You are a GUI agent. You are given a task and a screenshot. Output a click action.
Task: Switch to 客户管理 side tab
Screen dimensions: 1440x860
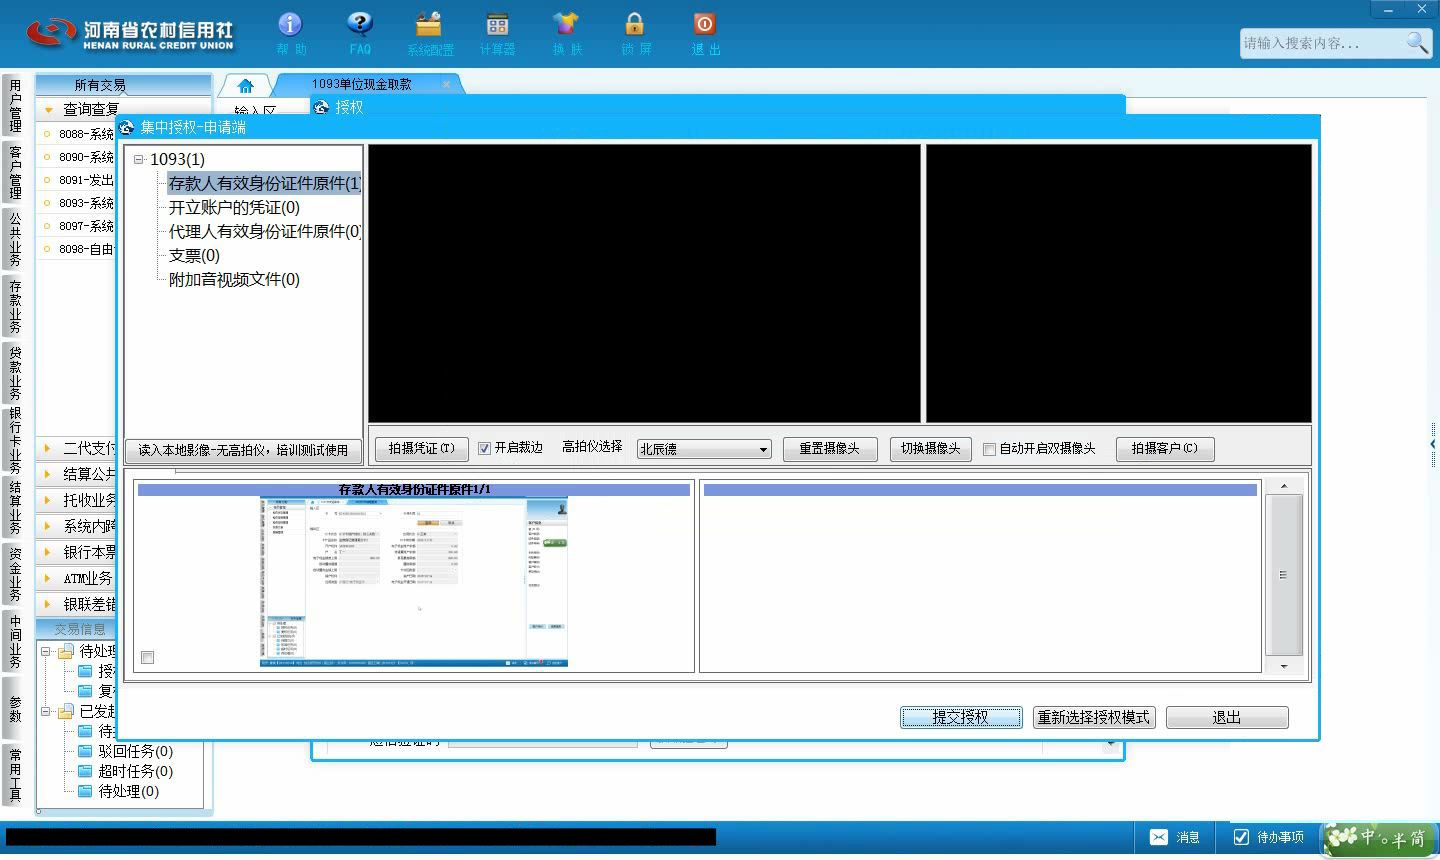click(14, 172)
